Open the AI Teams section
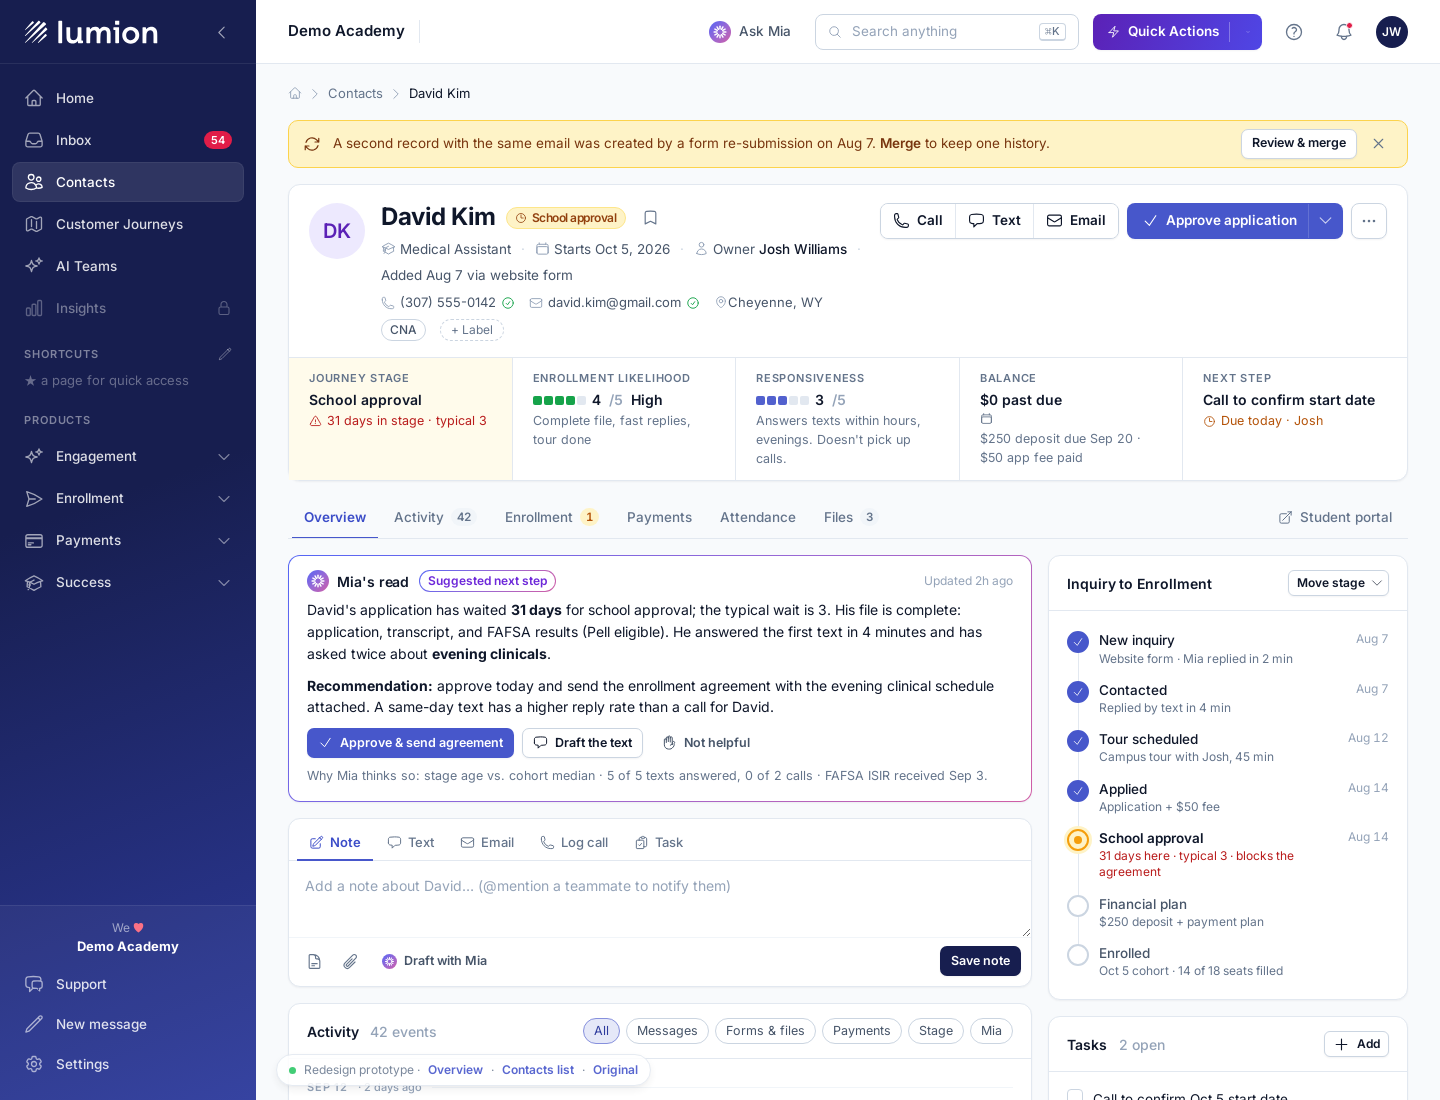The image size is (1440, 1100). click(x=128, y=266)
